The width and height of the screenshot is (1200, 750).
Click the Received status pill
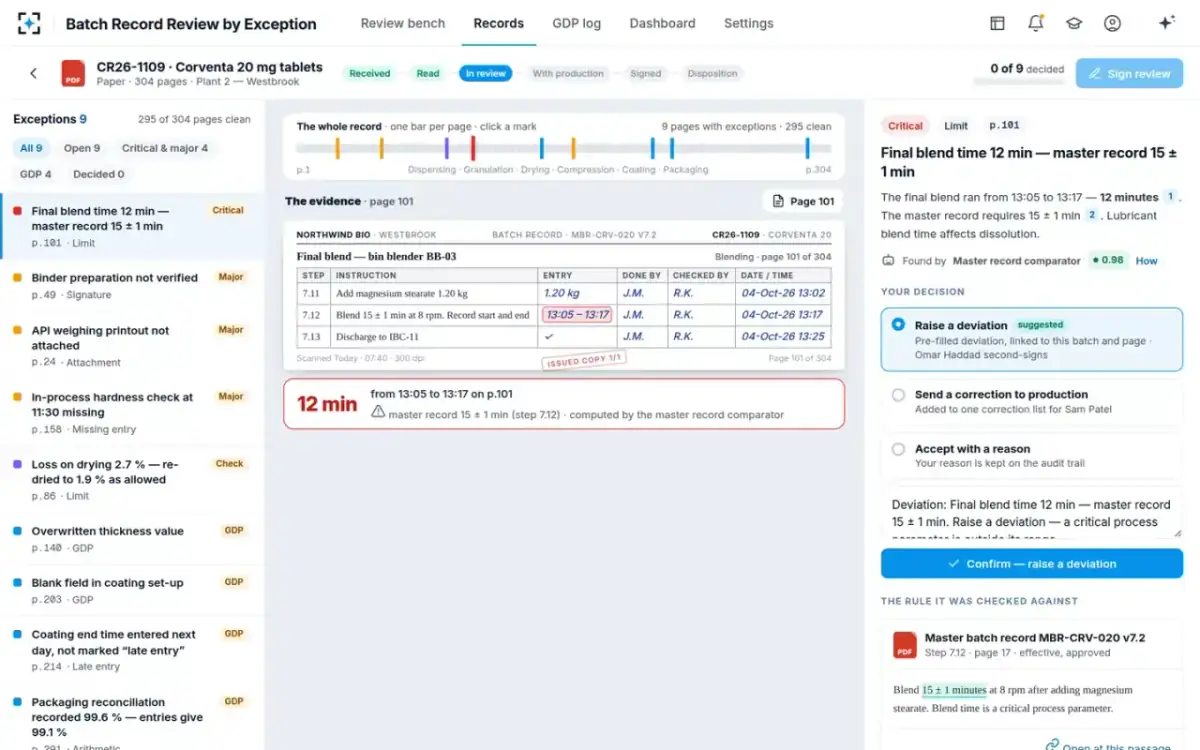[370, 73]
